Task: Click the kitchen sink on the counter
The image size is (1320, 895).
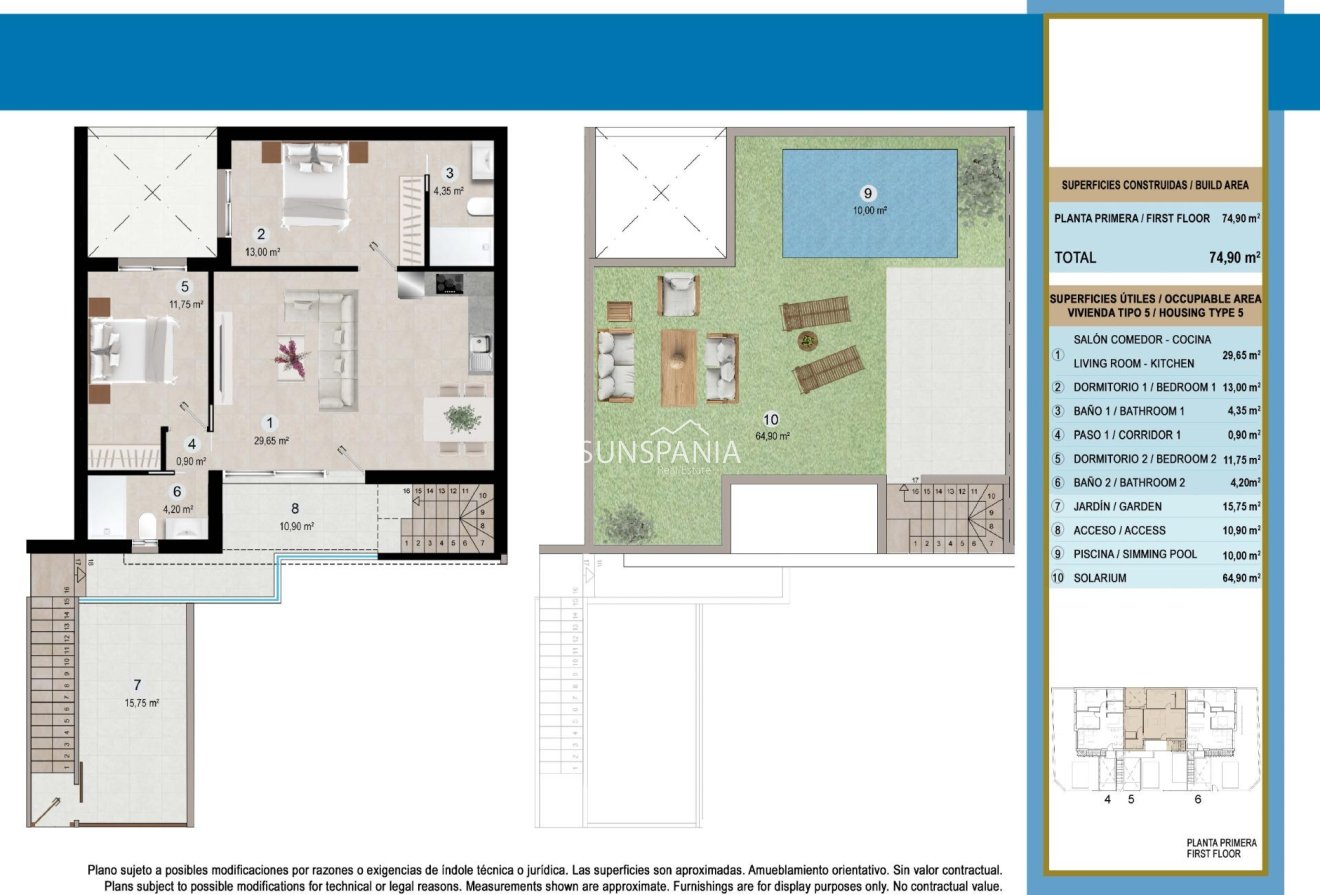Action: pos(481,353)
